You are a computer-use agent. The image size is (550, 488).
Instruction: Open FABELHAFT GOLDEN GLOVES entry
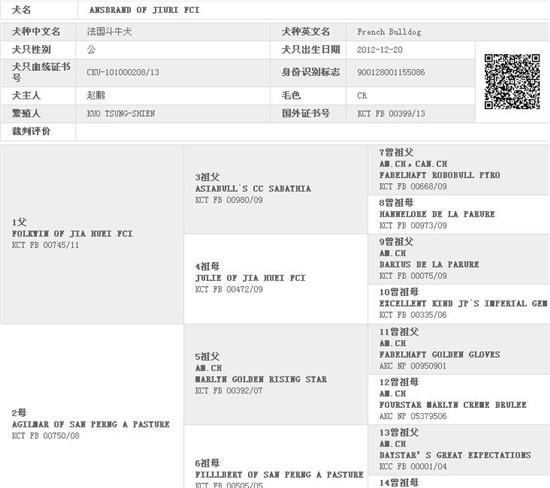point(440,355)
